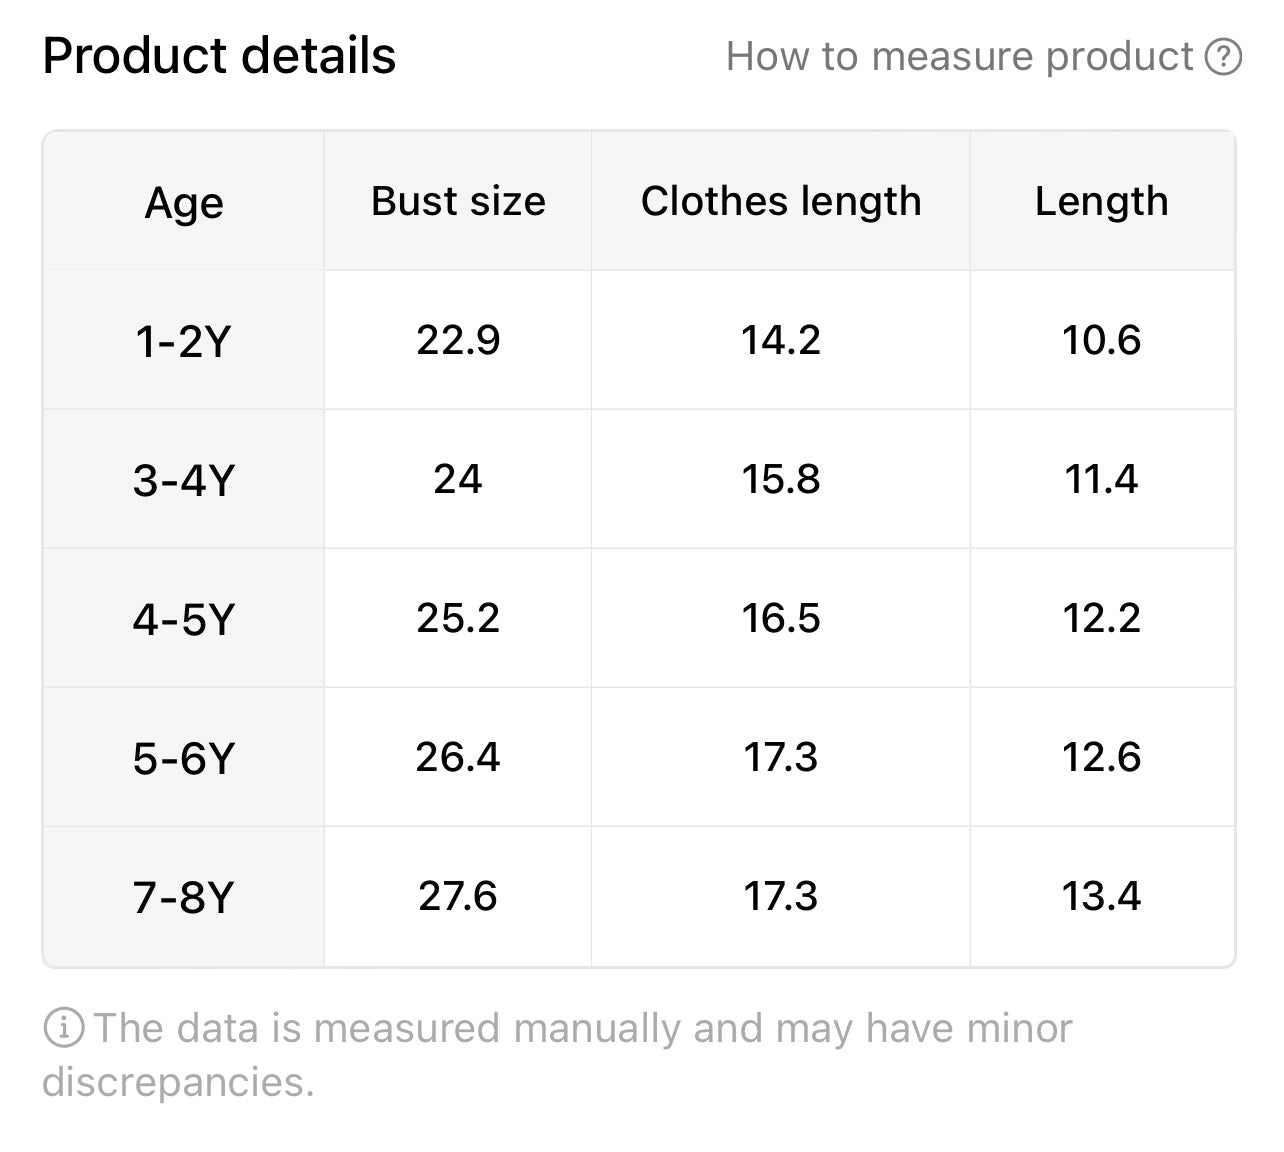Select the Age column header

coord(184,202)
